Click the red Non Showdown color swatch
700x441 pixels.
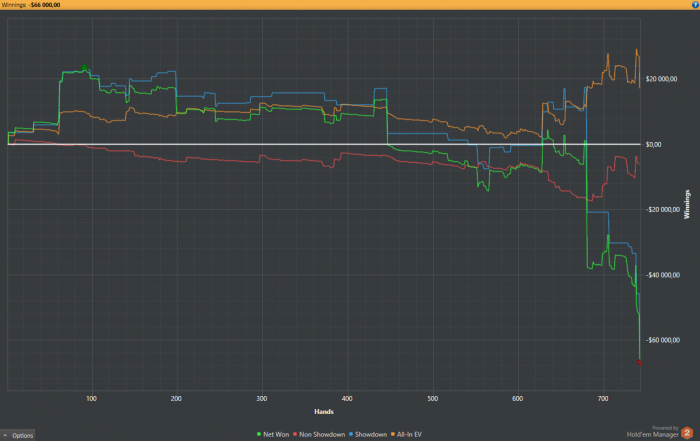click(x=295, y=434)
